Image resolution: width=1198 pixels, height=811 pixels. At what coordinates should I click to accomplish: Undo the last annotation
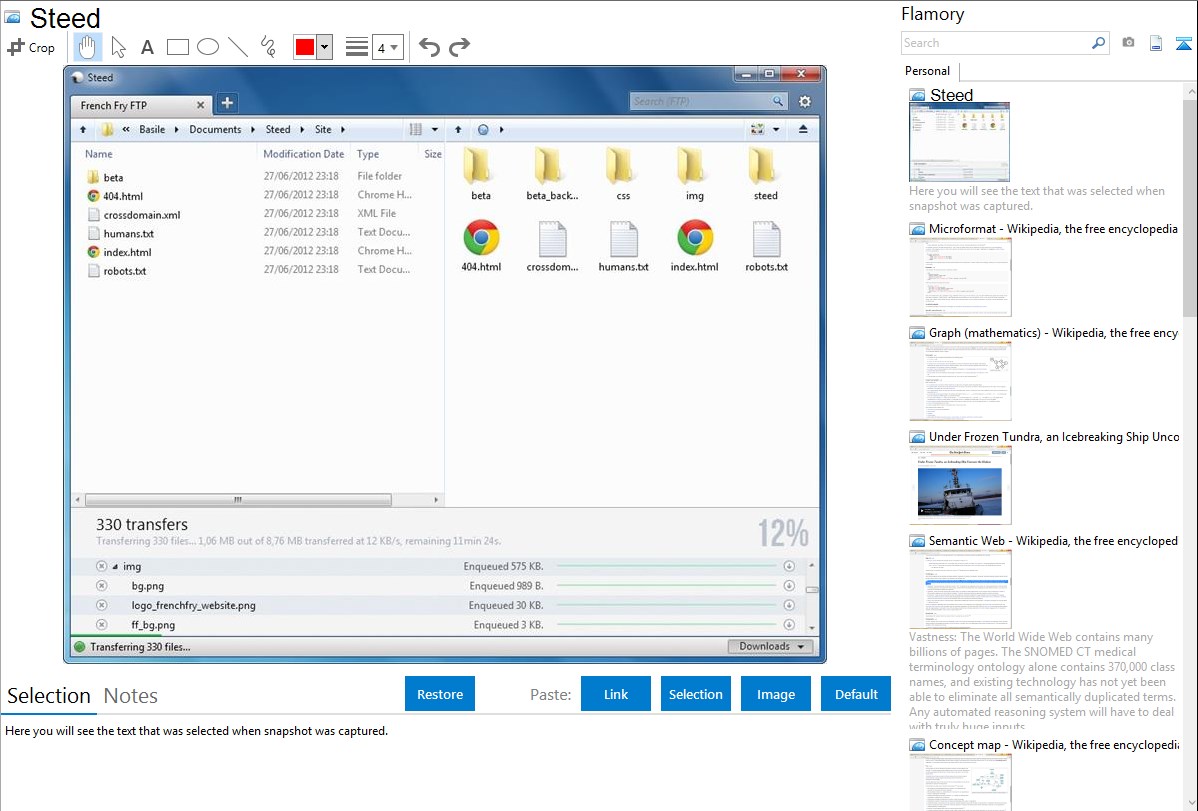(x=429, y=47)
